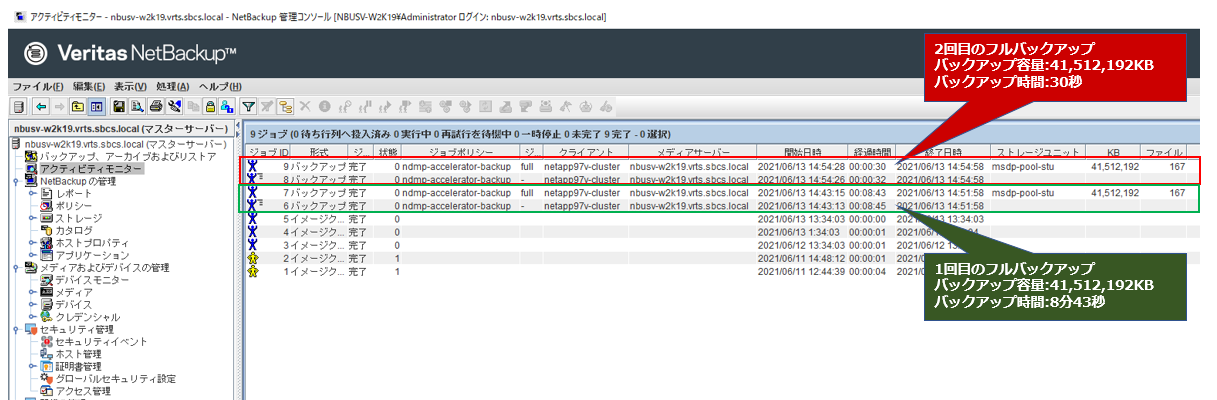Click the round info details toolbar icon
The height and width of the screenshot is (400, 1217).
pyautogui.click(x=324, y=106)
